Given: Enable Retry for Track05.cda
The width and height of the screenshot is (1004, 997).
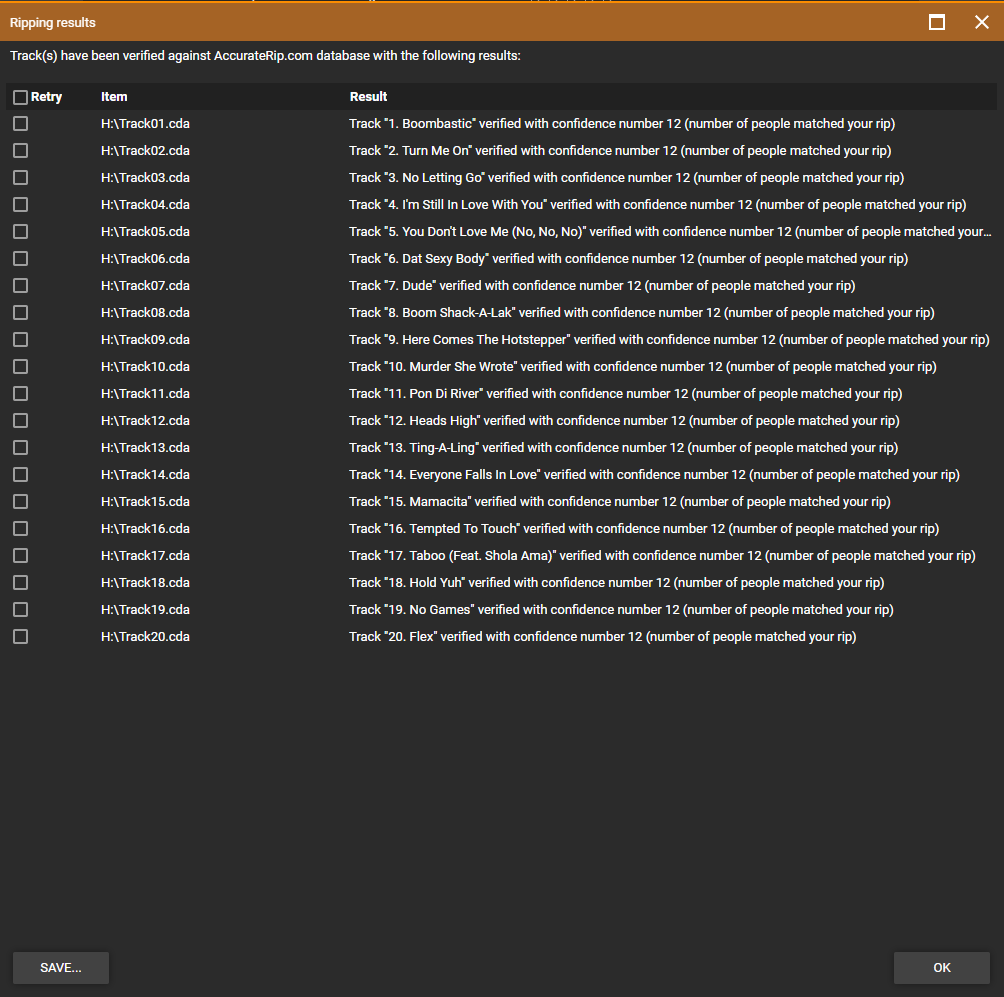Looking at the screenshot, I should 20,232.
